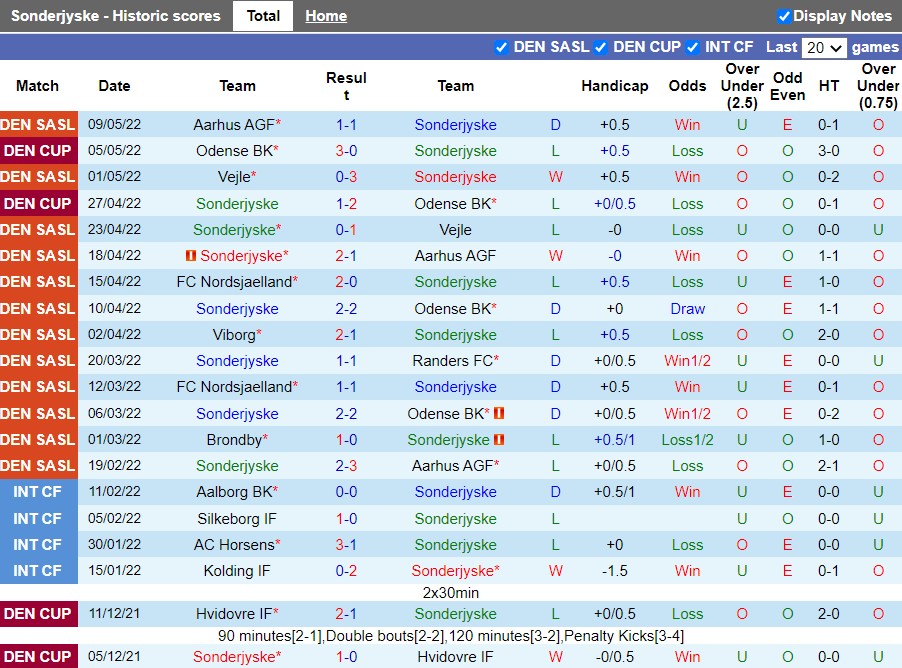Switch to the Home tab
902x668 pixels.
(326, 16)
